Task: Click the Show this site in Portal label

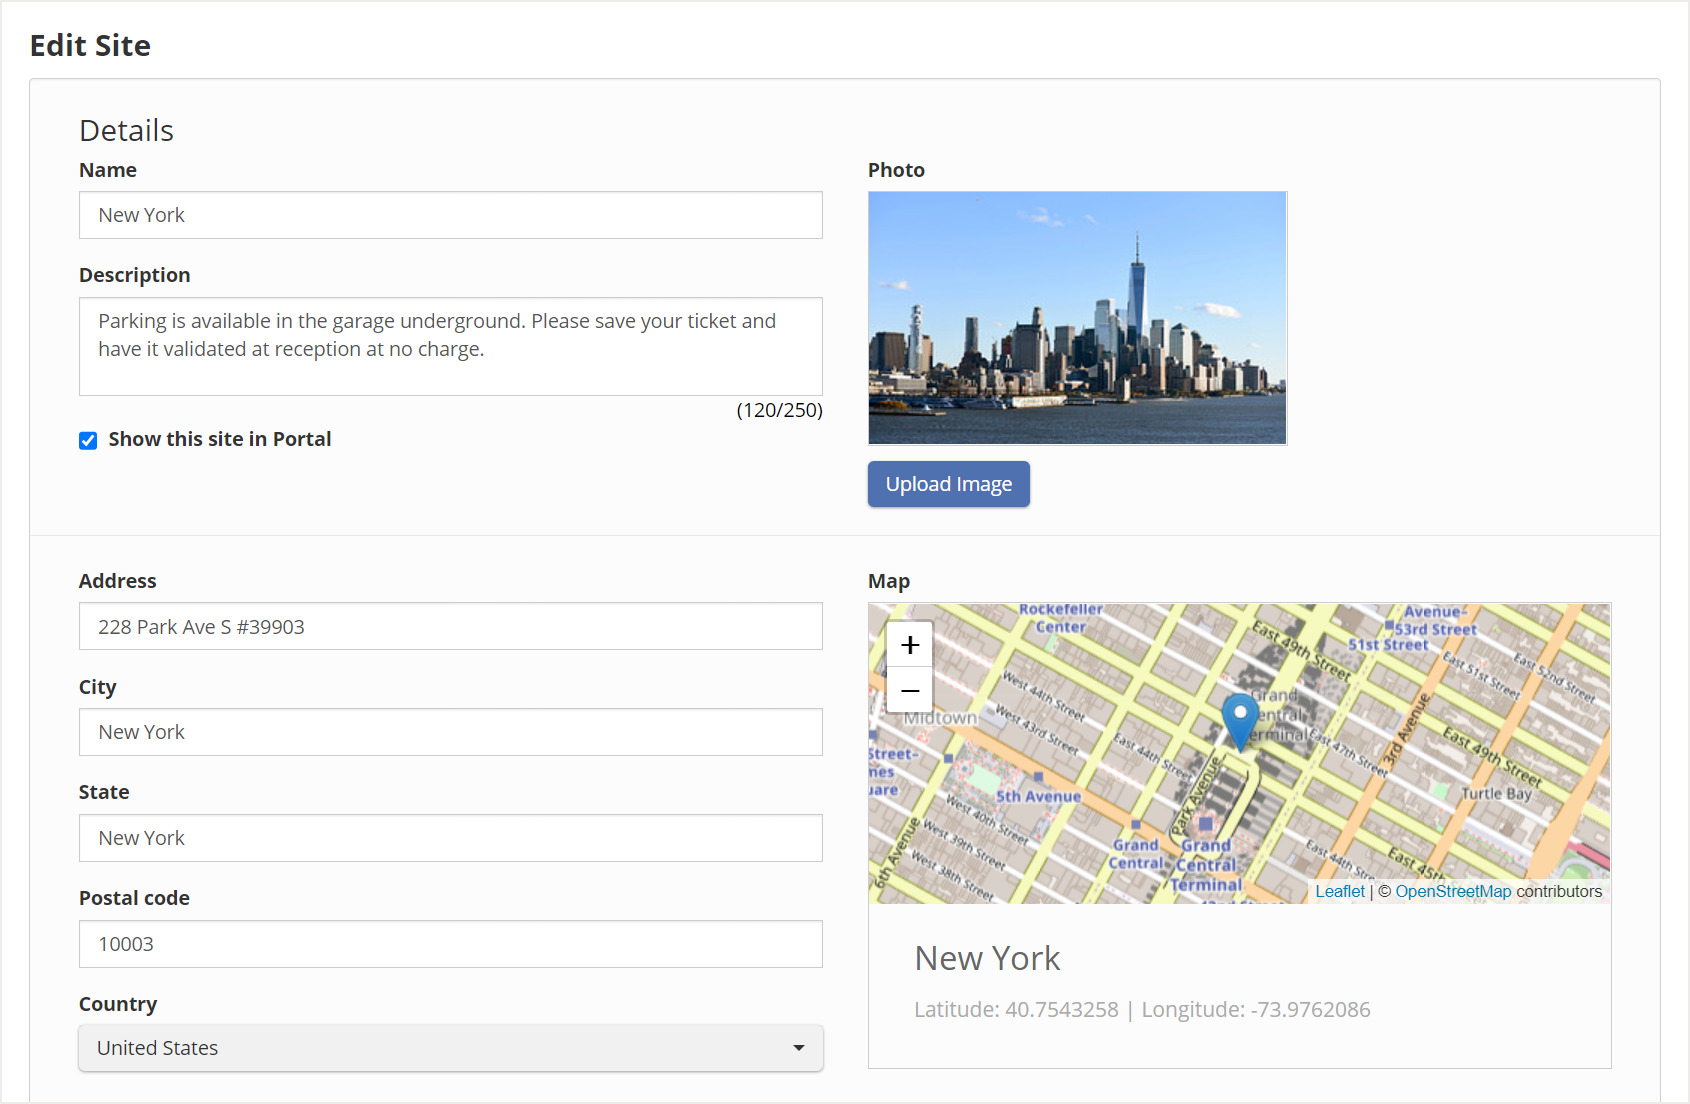Action: (219, 439)
